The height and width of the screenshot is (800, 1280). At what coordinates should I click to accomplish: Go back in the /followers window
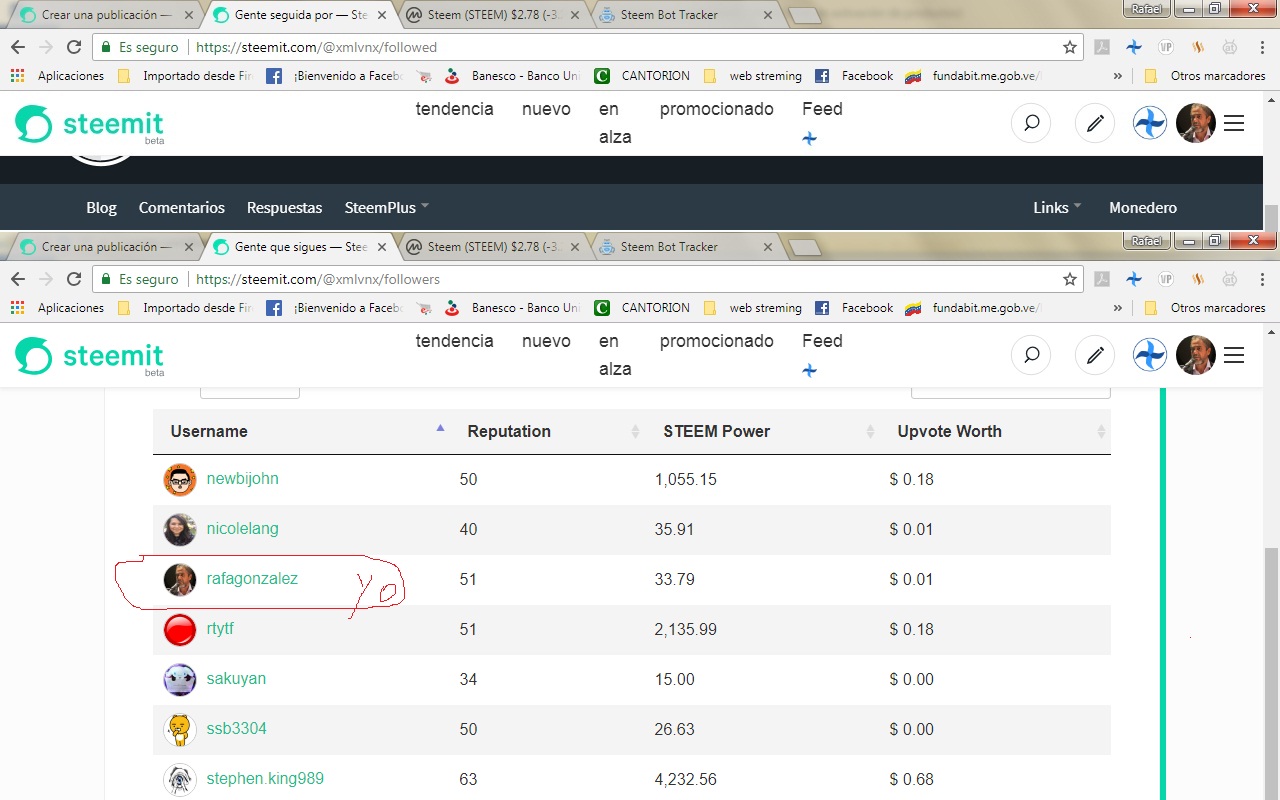pos(18,279)
